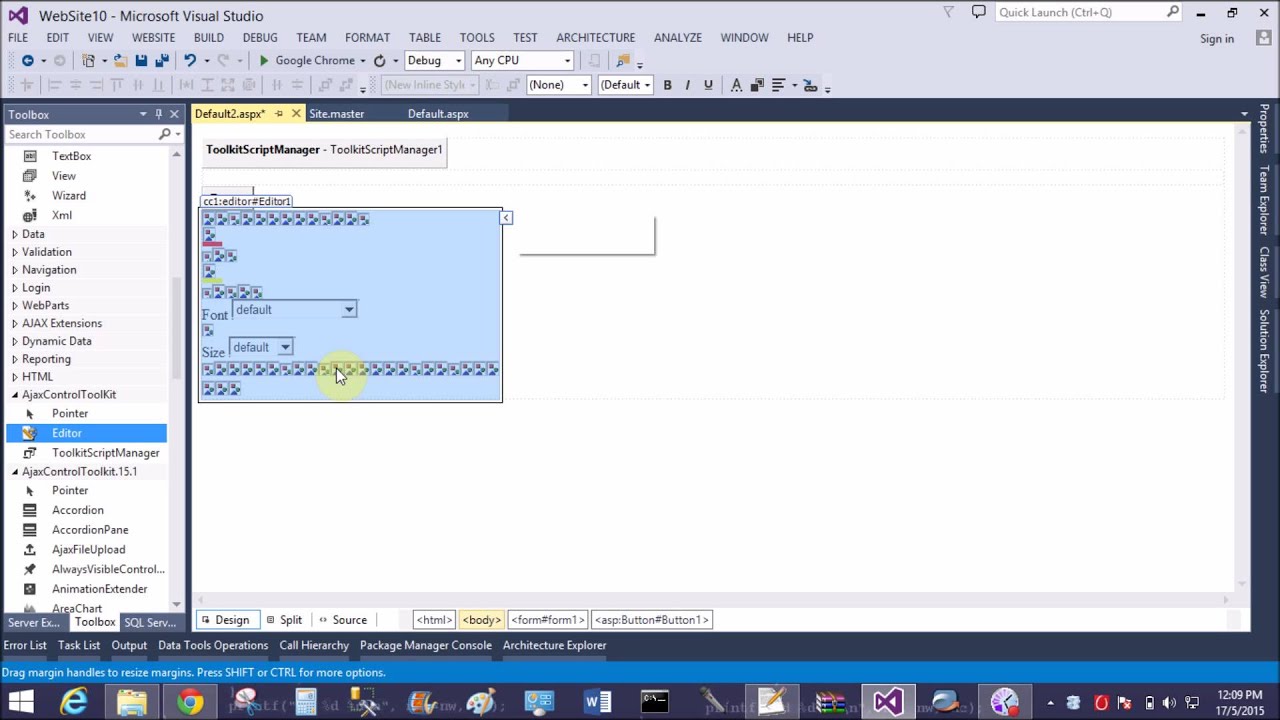1280x720 pixels.
Task: Open the Package Manager Console tab
Action: (425, 645)
